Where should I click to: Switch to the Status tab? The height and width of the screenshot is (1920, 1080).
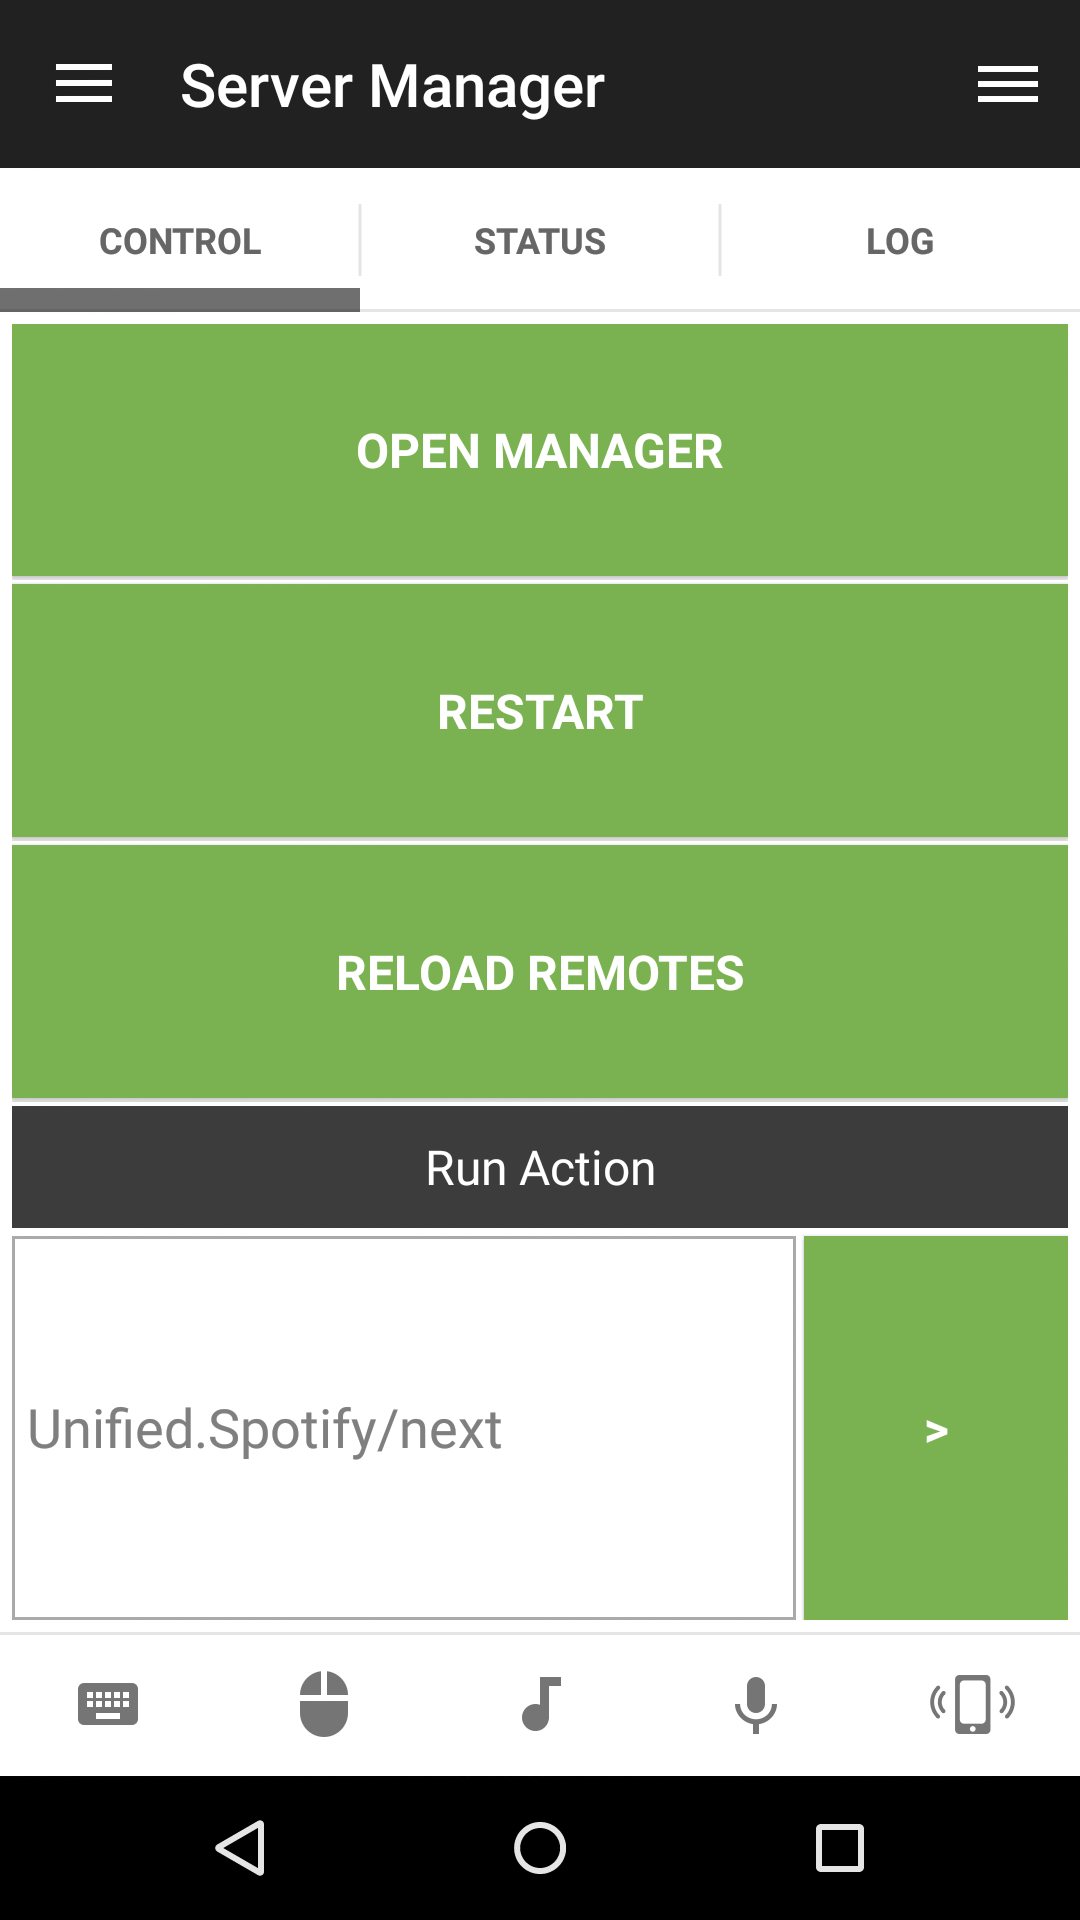540,242
